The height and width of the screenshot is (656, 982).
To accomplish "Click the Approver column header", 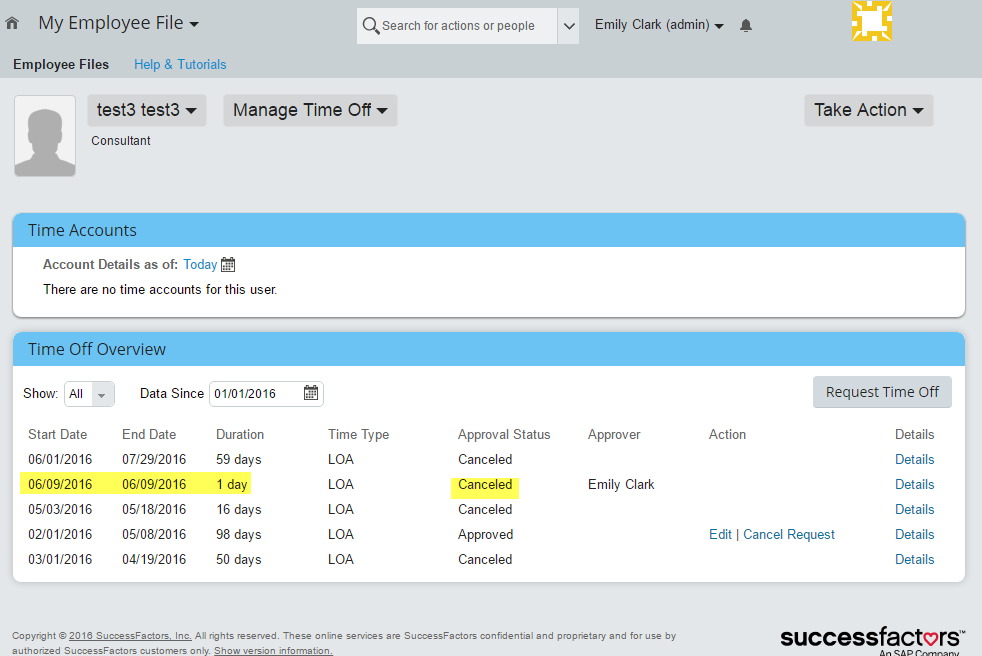I will [614, 434].
